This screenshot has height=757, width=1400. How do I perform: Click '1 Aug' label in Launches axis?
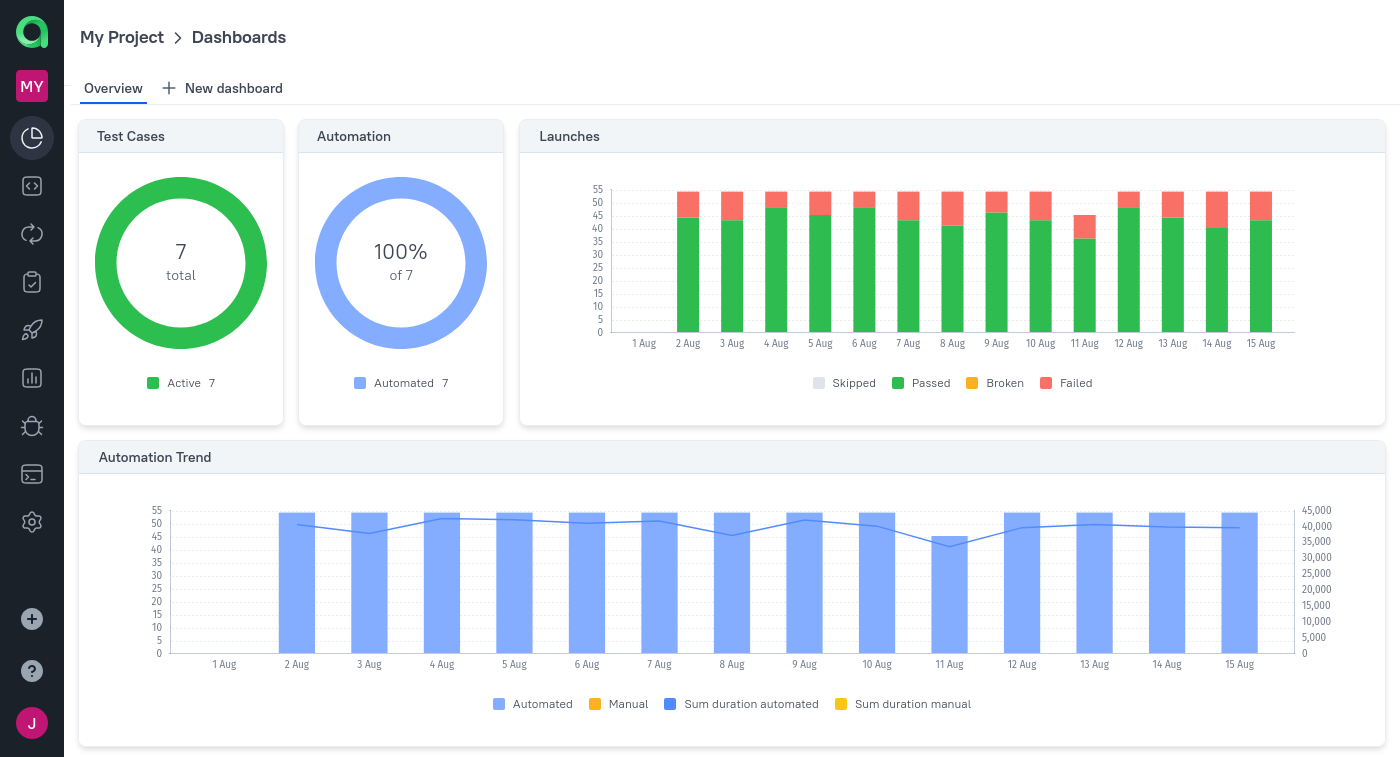[x=644, y=343]
